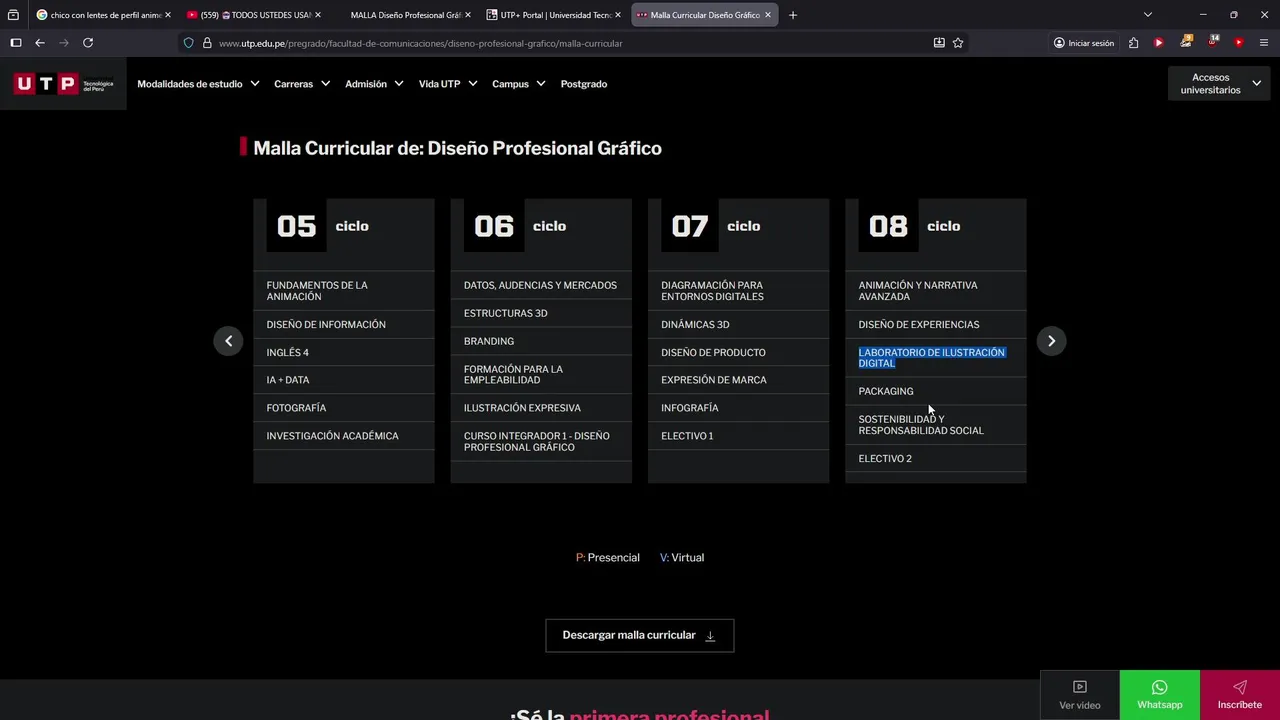Click the UTP logo
Viewport: 1280px width, 720px height.
point(63,84)
